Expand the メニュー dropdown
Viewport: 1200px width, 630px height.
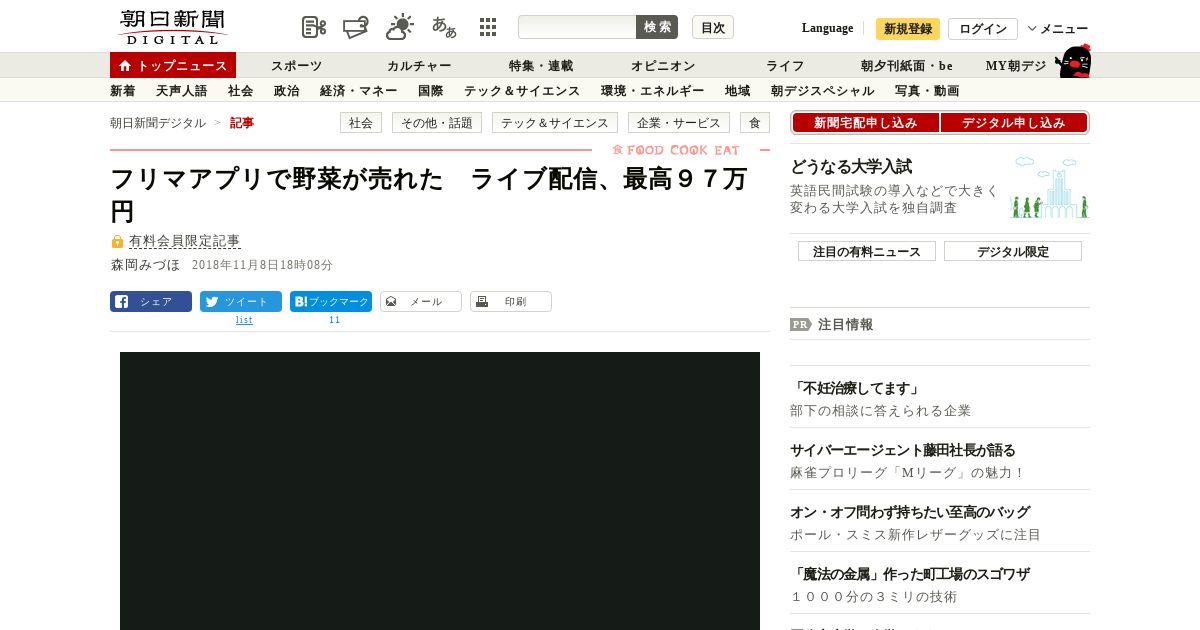tap(1058, 29)
